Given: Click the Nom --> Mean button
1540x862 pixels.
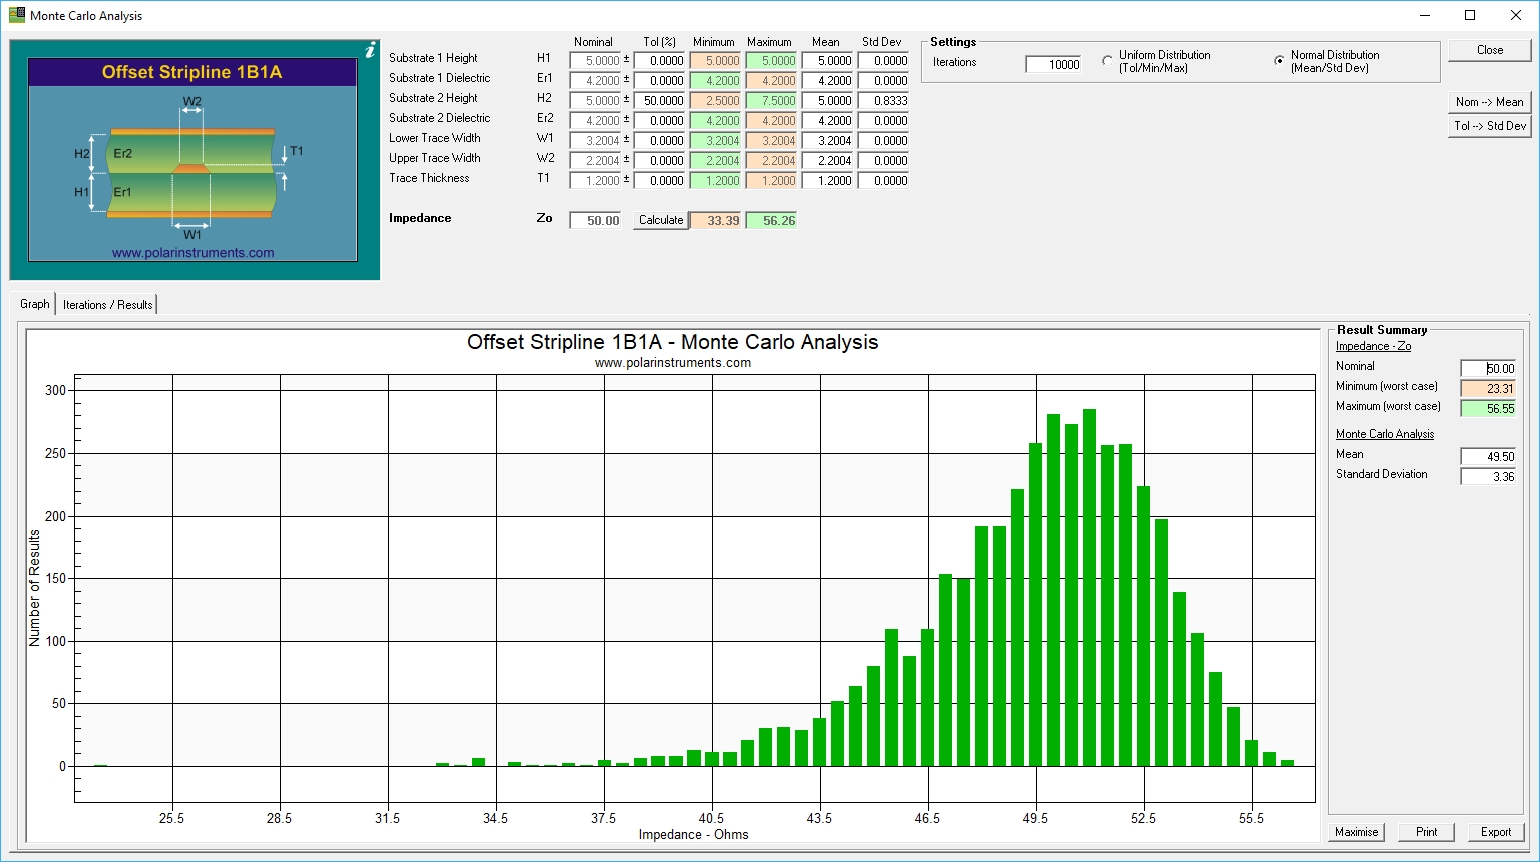Looking at the screenshot, I should 1489,102.
